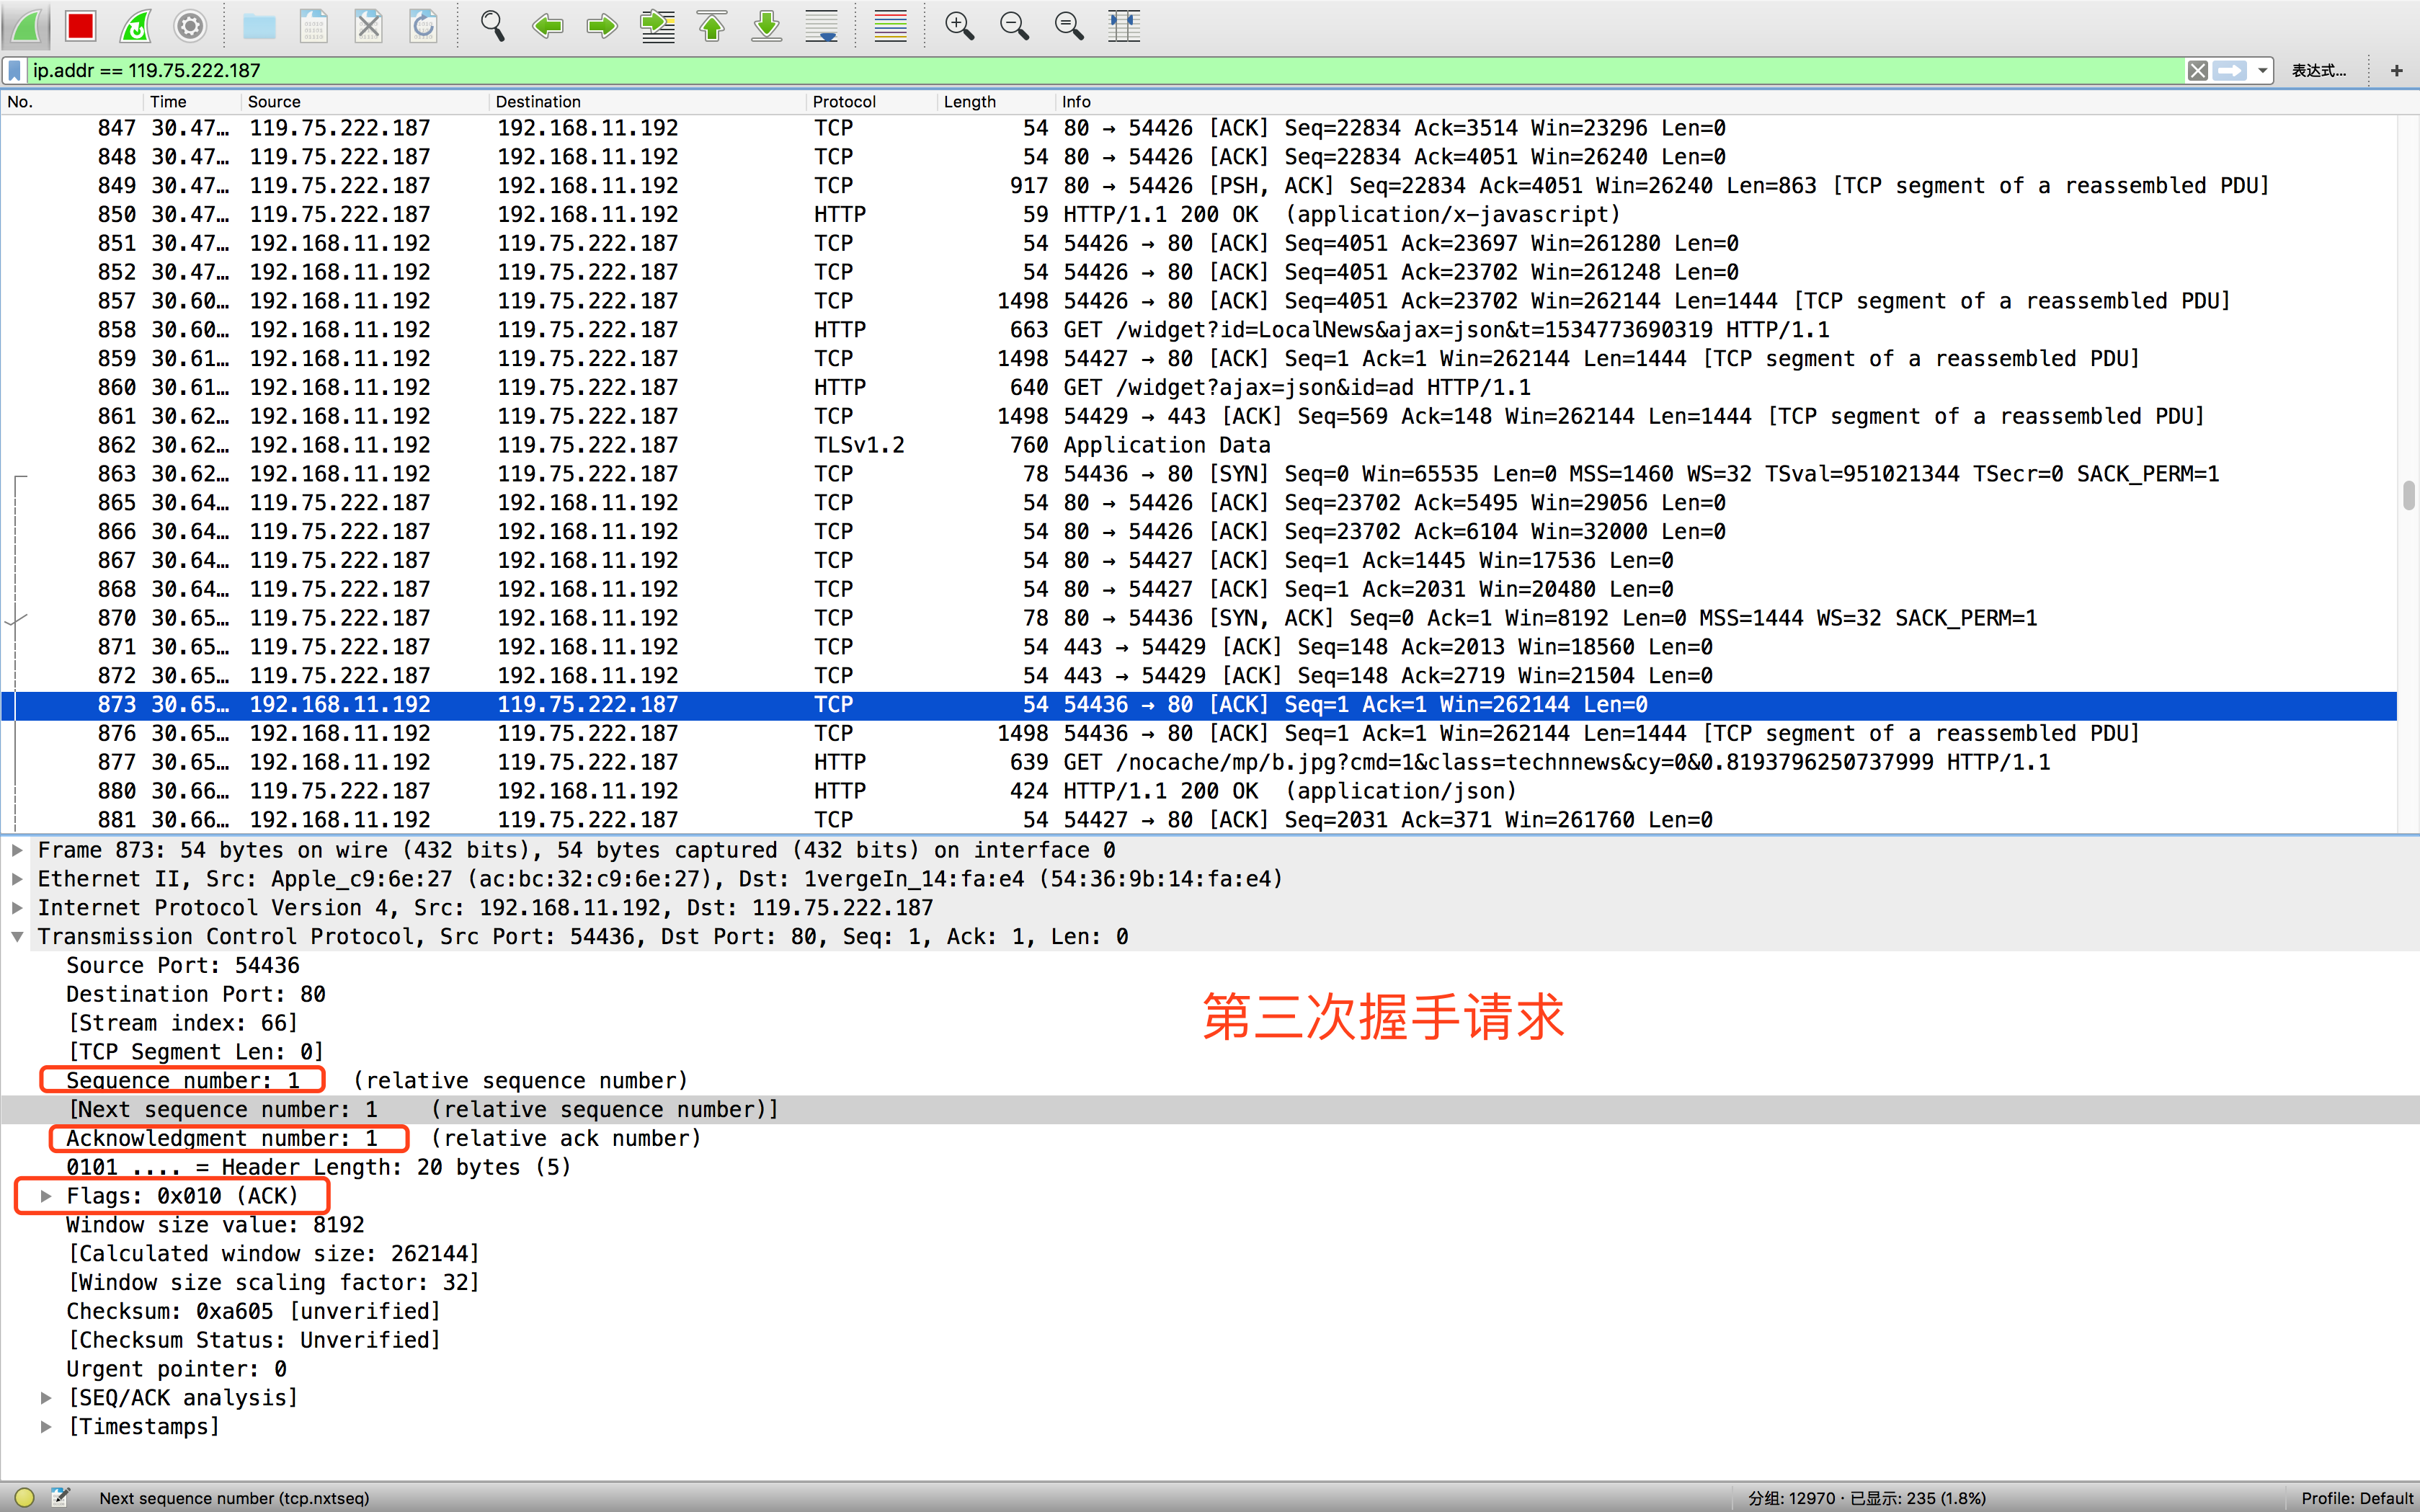Select packet 870 SYN, ACK row
The height and width of the screenshot is (1512, 2420).
tap(1199, 618)
